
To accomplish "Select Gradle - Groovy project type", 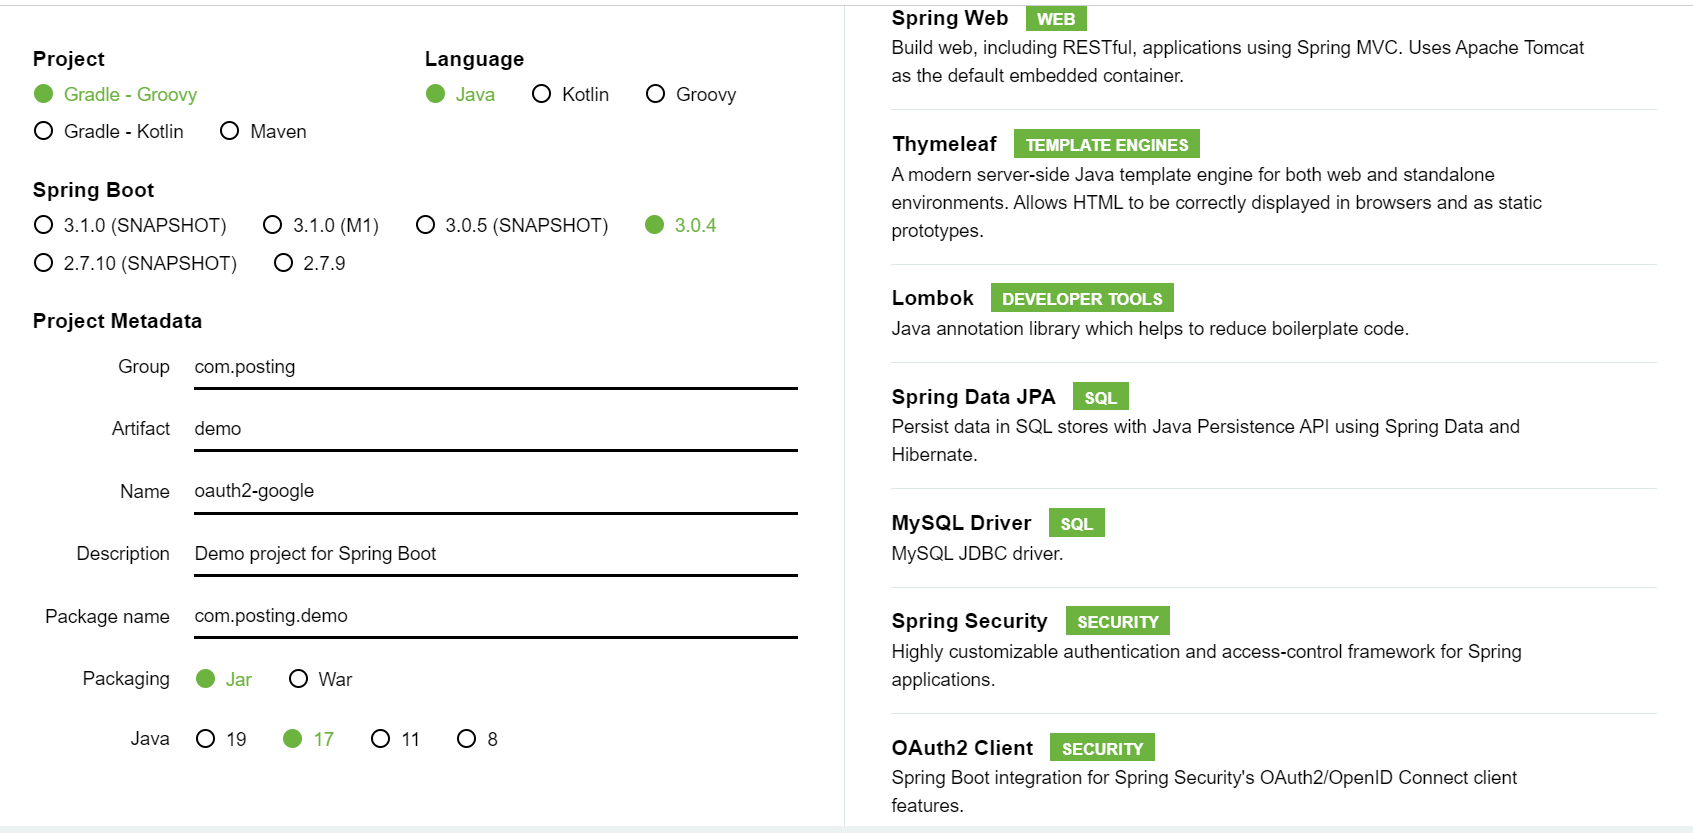I will (115, 94).
